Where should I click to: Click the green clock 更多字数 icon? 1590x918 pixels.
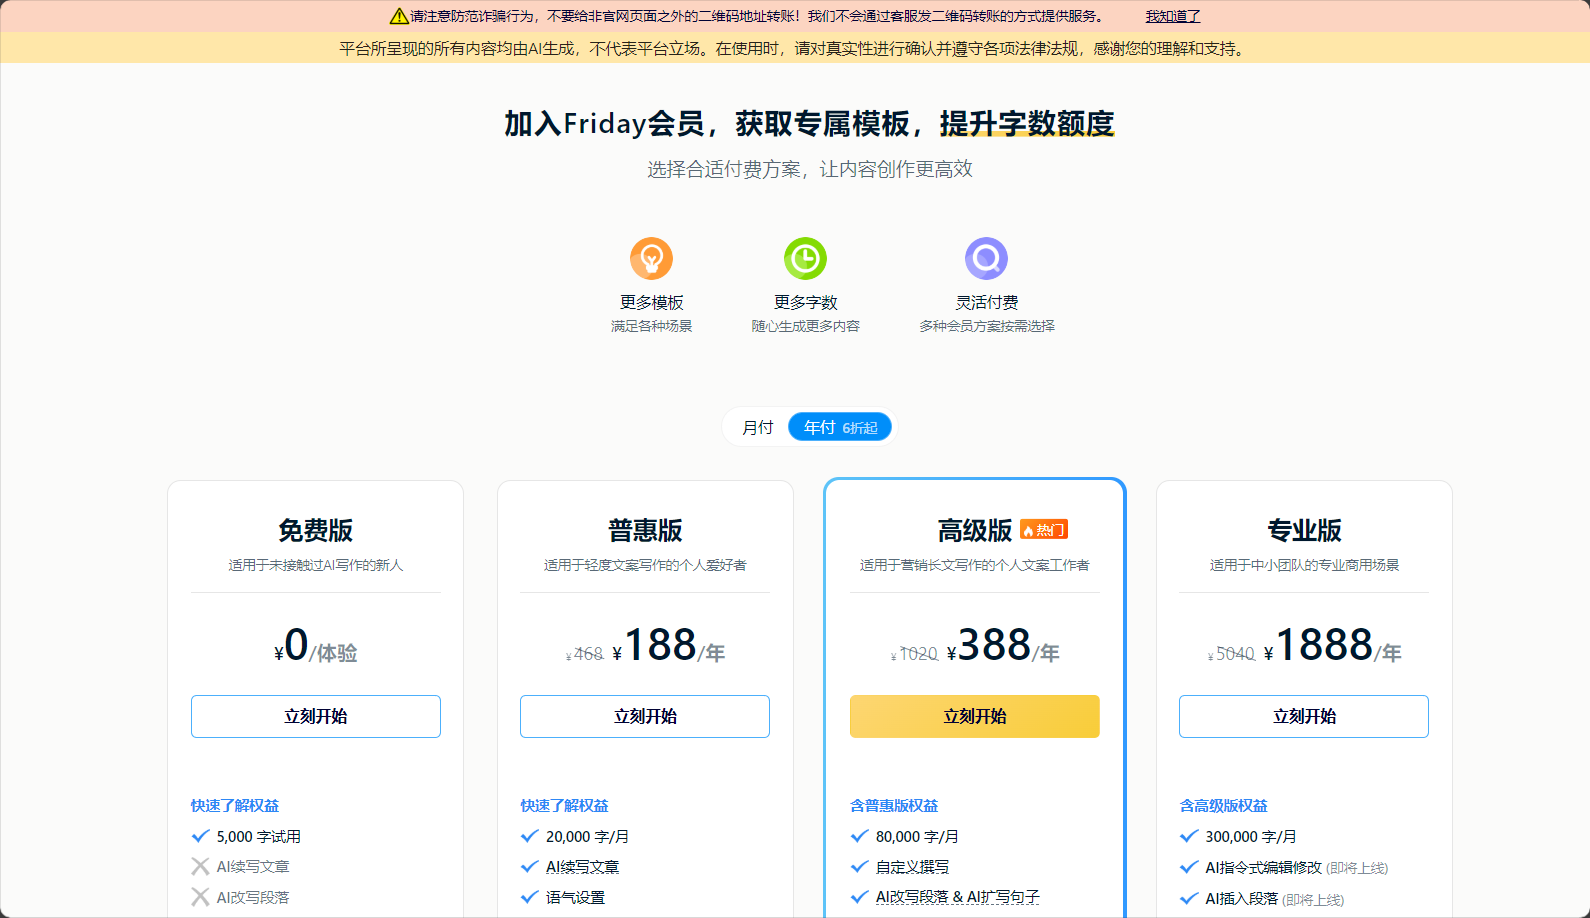[x=805, y=259]
